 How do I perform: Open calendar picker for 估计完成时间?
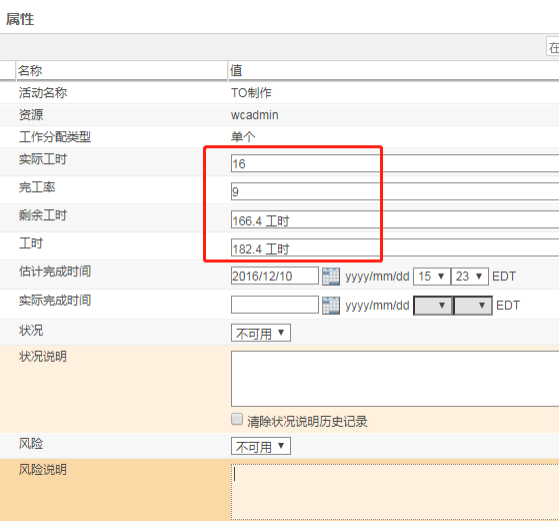point(331,276)
